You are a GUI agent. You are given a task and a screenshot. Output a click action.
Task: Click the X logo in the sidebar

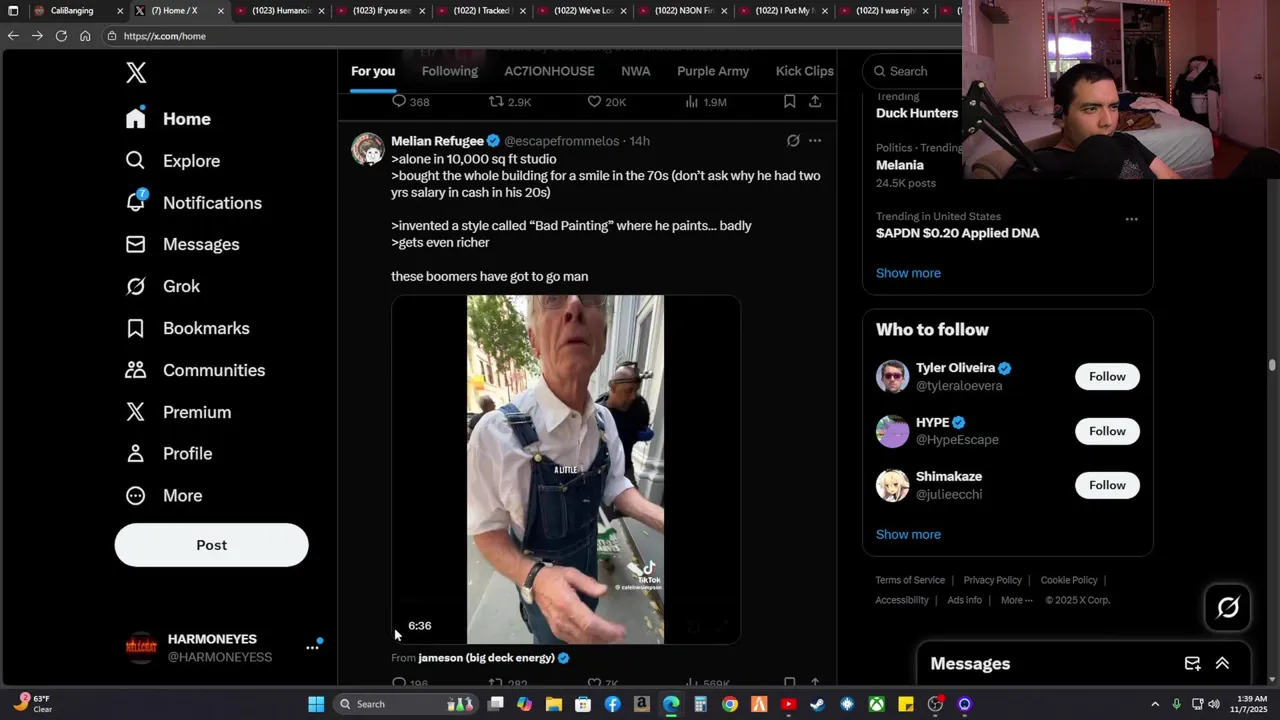[x=136, y=72]
